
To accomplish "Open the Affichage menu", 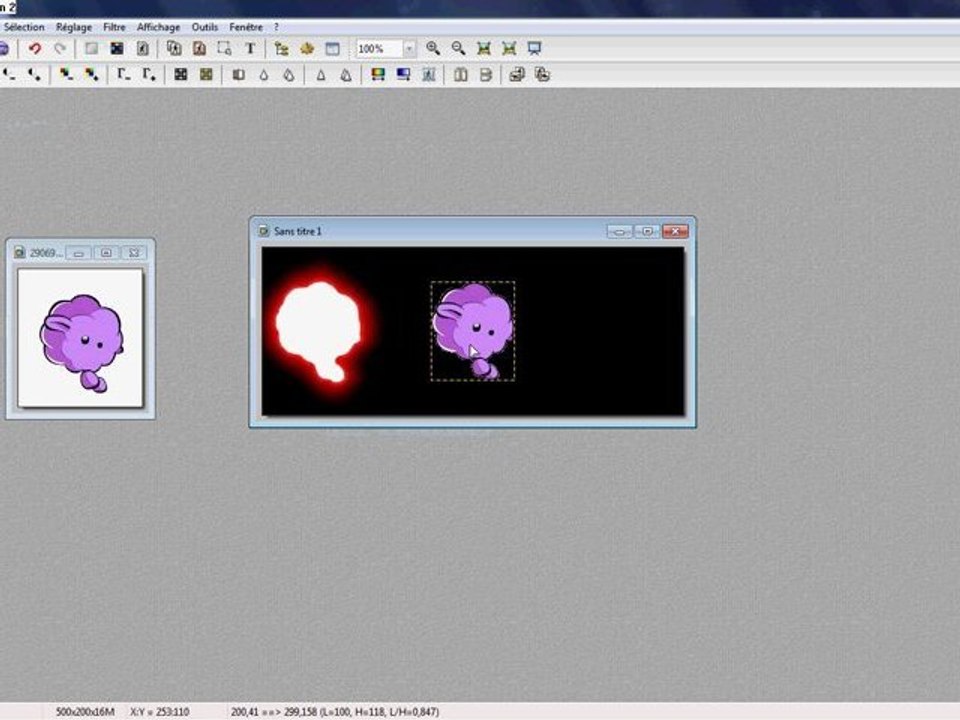I will [x=158, y=27].
